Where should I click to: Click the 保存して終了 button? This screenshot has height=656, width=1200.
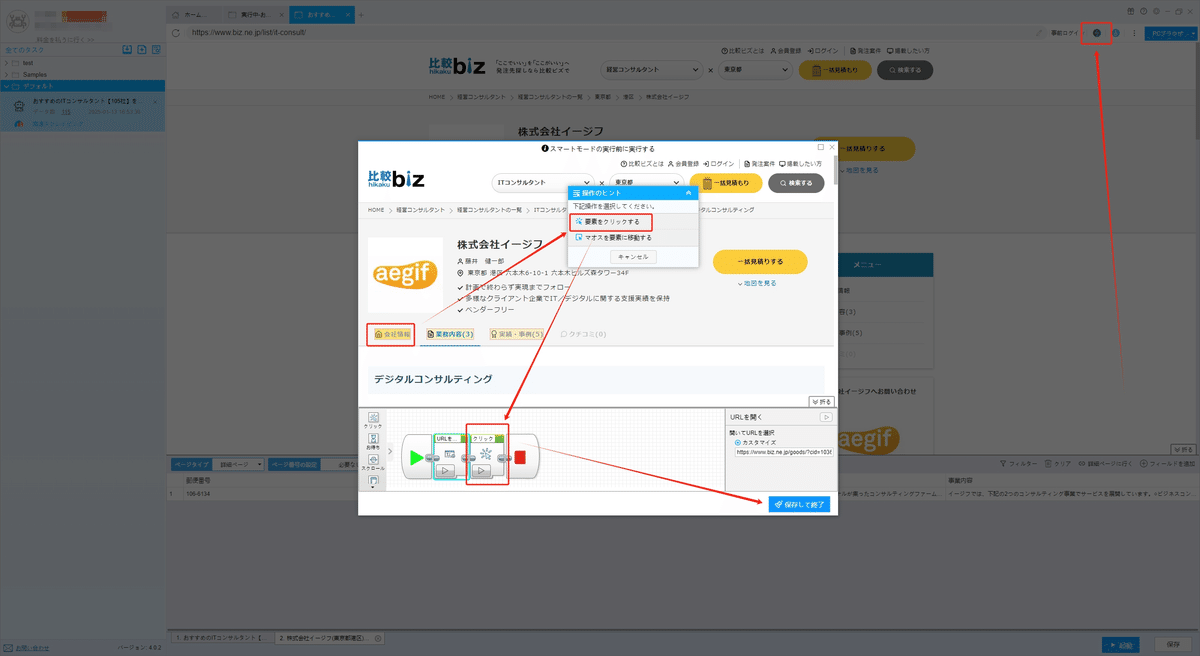pos(799,505)
